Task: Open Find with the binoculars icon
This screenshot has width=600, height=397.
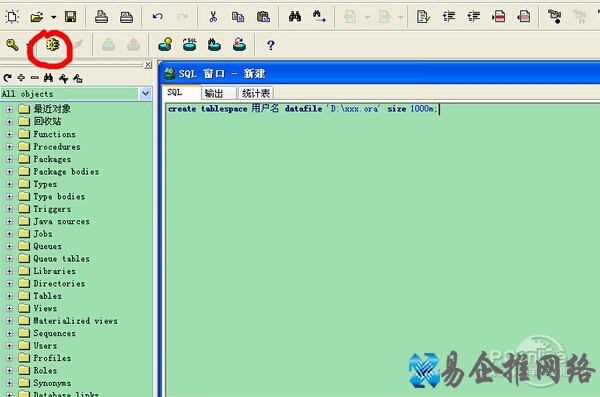Action: point(295,16)
